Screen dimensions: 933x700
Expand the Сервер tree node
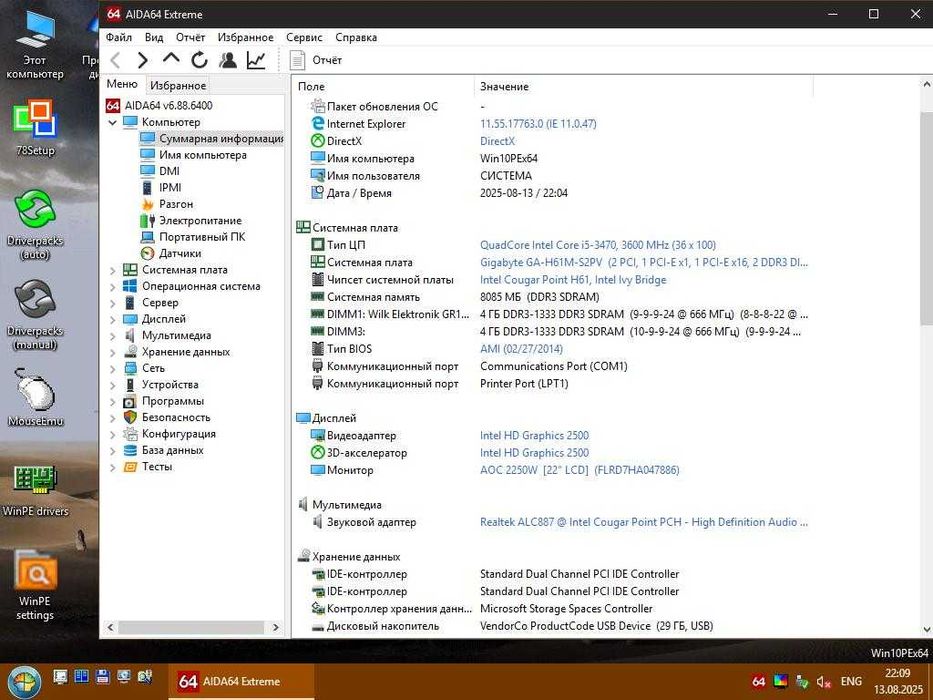[x=112, y=303]
